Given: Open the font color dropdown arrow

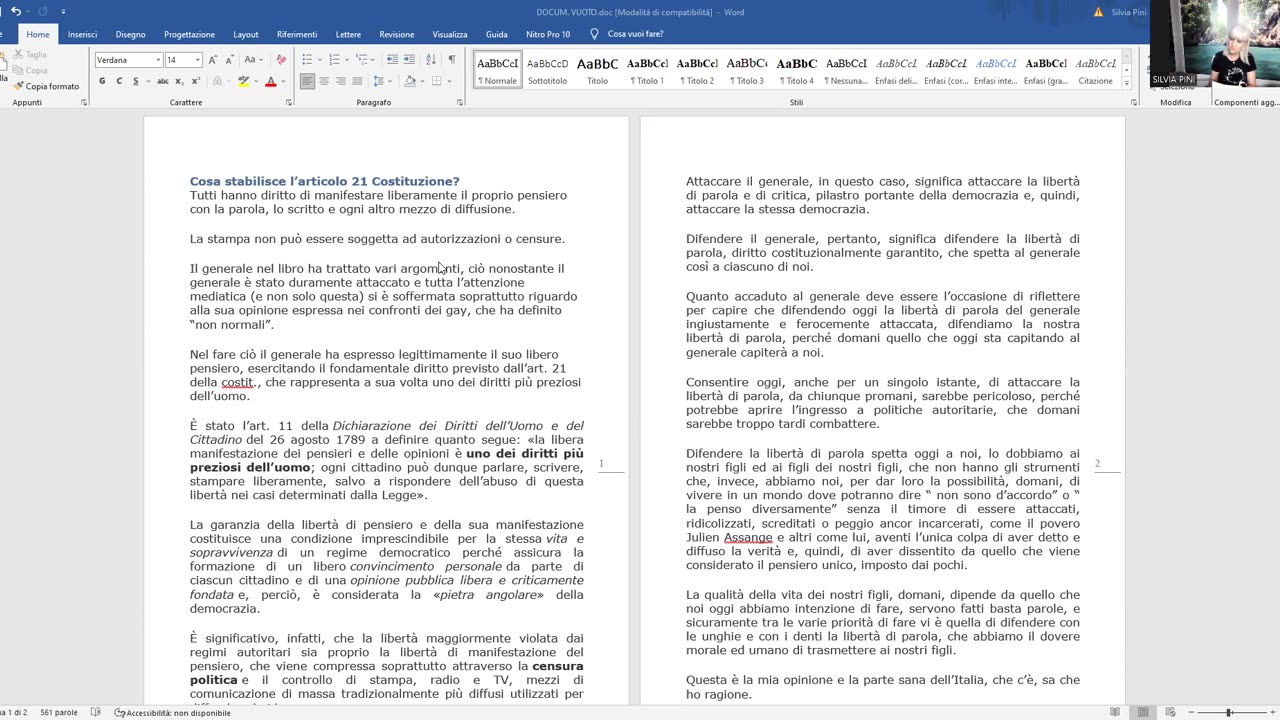Looking at the screenshot, I should pos(281,81).
